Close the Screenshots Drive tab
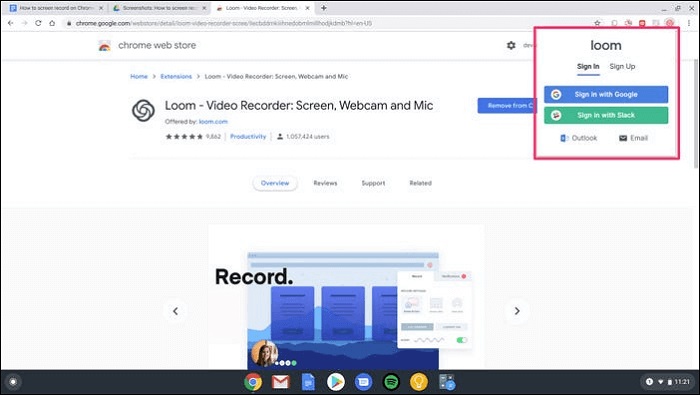This screenshot has height=395, width=700. 204,8
